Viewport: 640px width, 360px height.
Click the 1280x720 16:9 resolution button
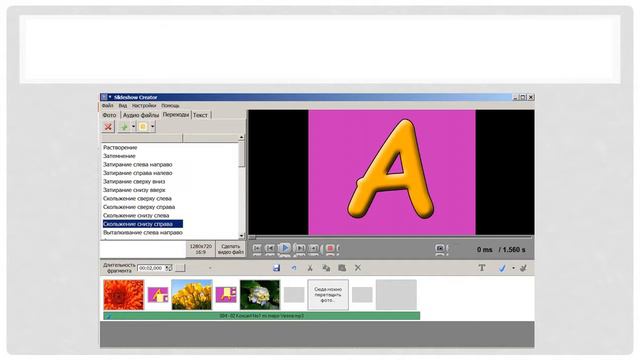(200, 249)
